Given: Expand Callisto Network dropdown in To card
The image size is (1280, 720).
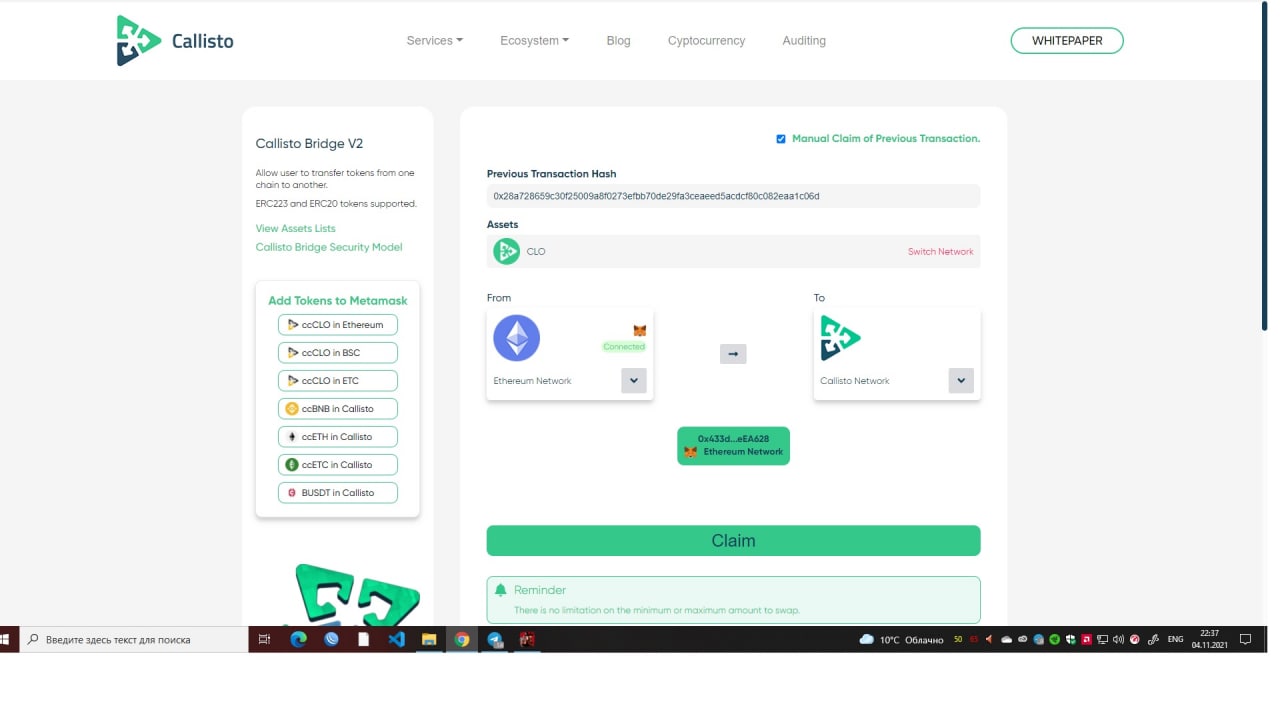Looking at the screenshot, I should coord(961,381).
